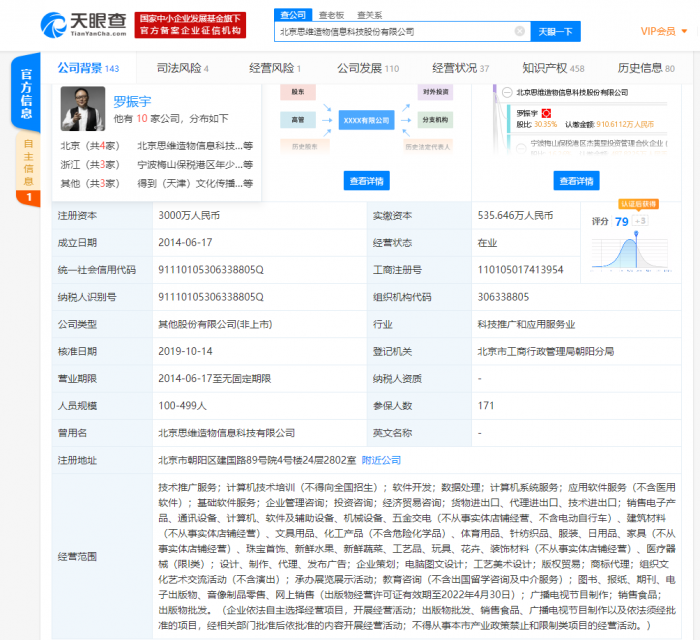Clear the search box with the X icon
The height and width of the screenshot is (640, 700).
(519, 32)
